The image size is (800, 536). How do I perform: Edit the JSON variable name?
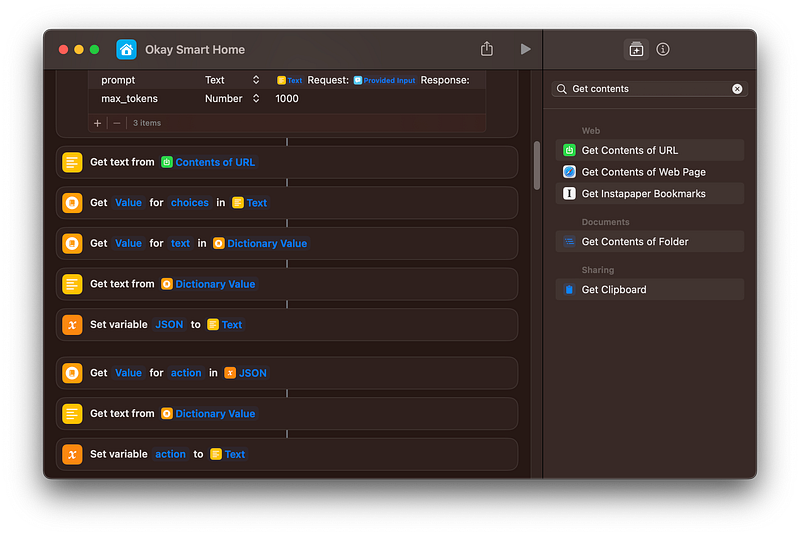(x=169, y=325)
